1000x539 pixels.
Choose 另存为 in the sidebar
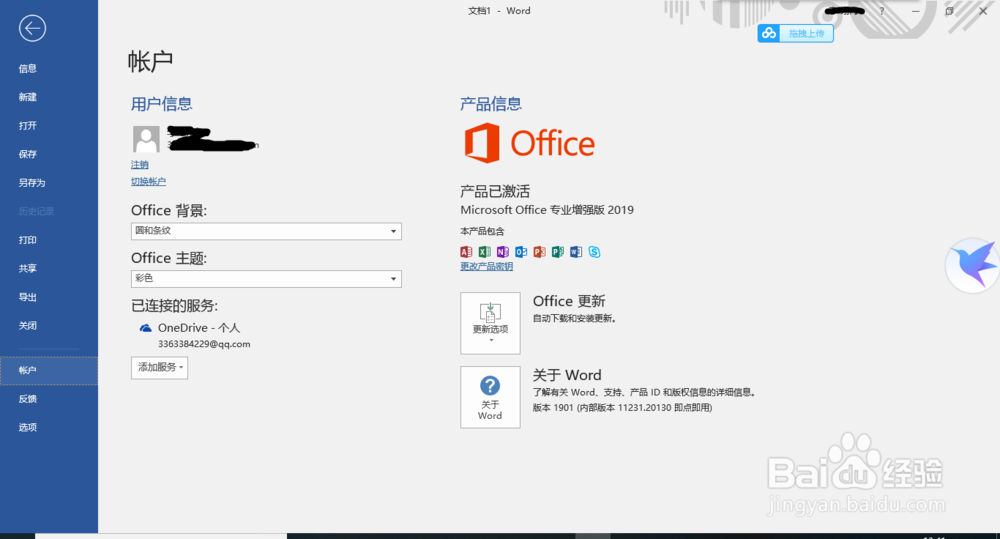[x=49, y=183]
